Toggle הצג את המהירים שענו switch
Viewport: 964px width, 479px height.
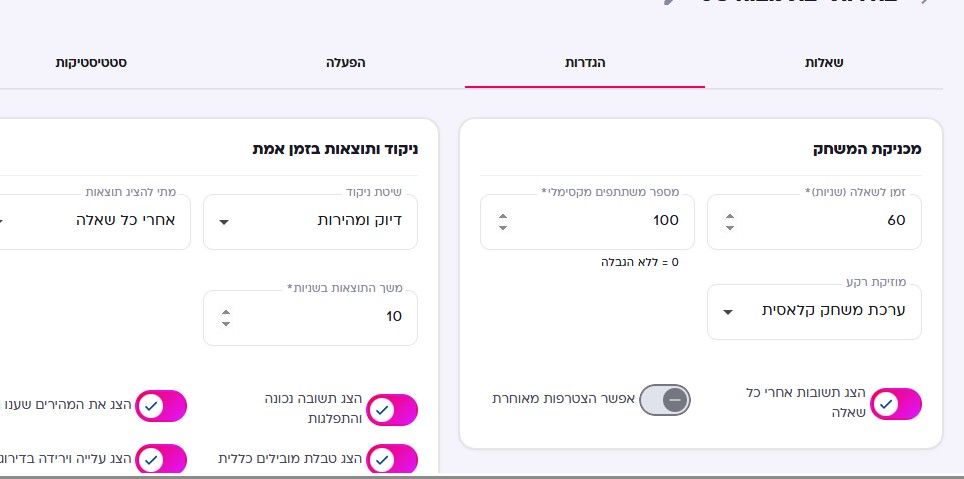(x=160, y=406)
